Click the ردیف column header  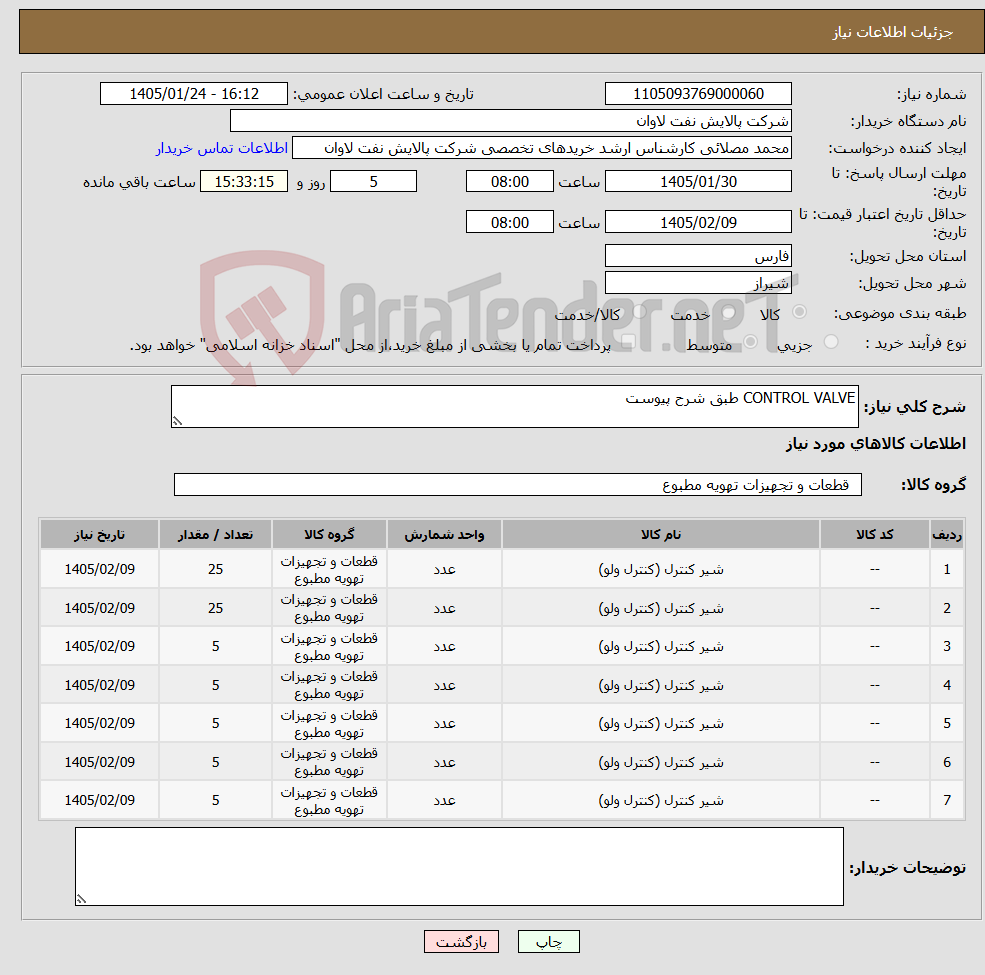(947, 535)
